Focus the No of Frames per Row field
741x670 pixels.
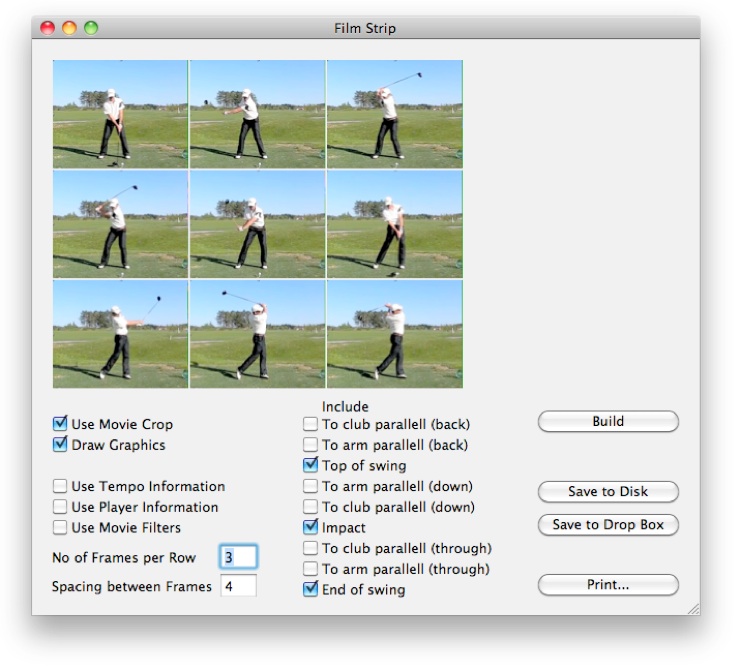[239, 557]
